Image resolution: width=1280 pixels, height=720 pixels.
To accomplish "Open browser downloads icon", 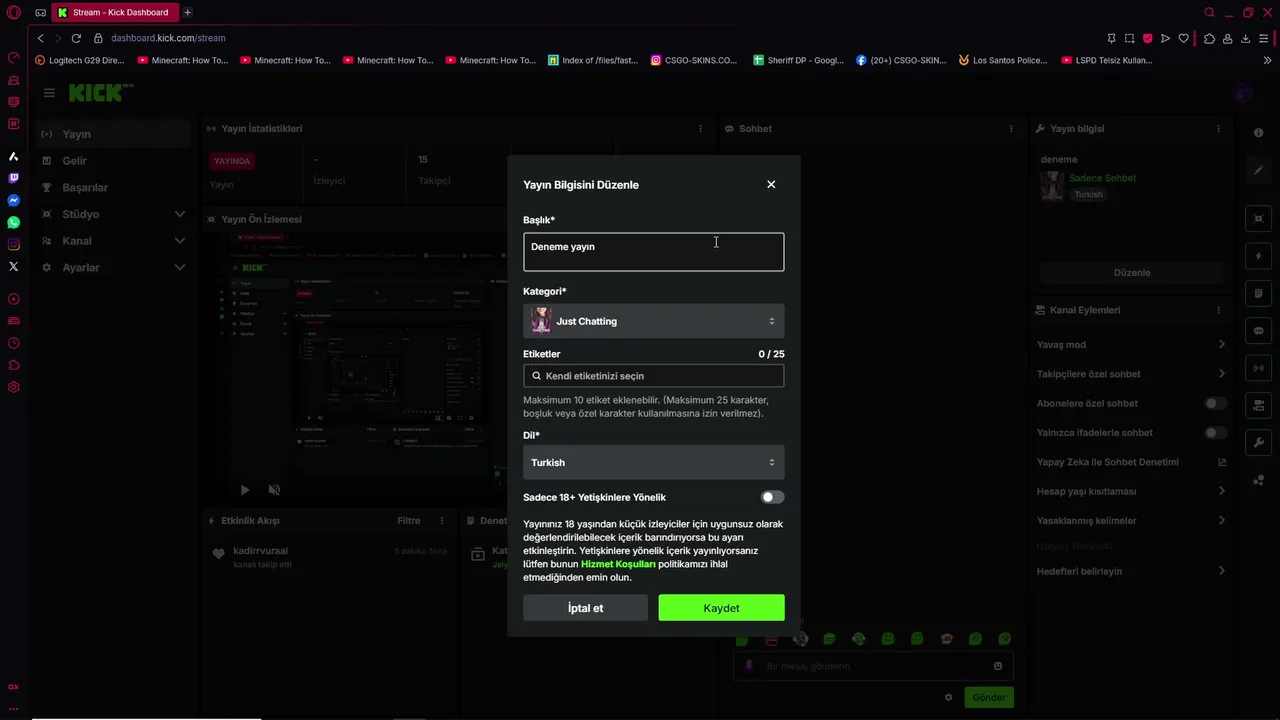I will coord(1246,38).
